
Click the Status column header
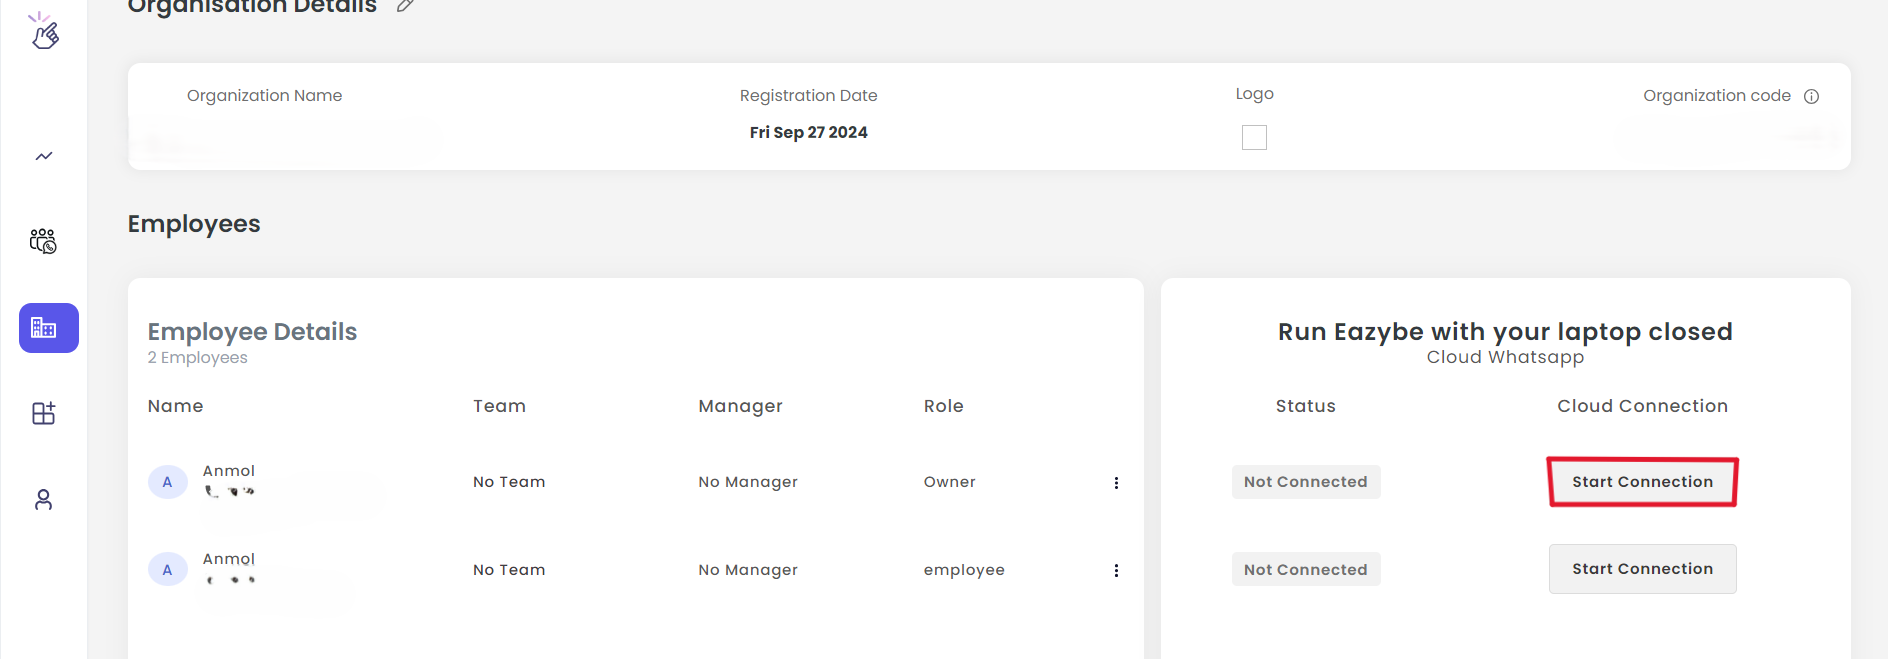(1306, 406)
